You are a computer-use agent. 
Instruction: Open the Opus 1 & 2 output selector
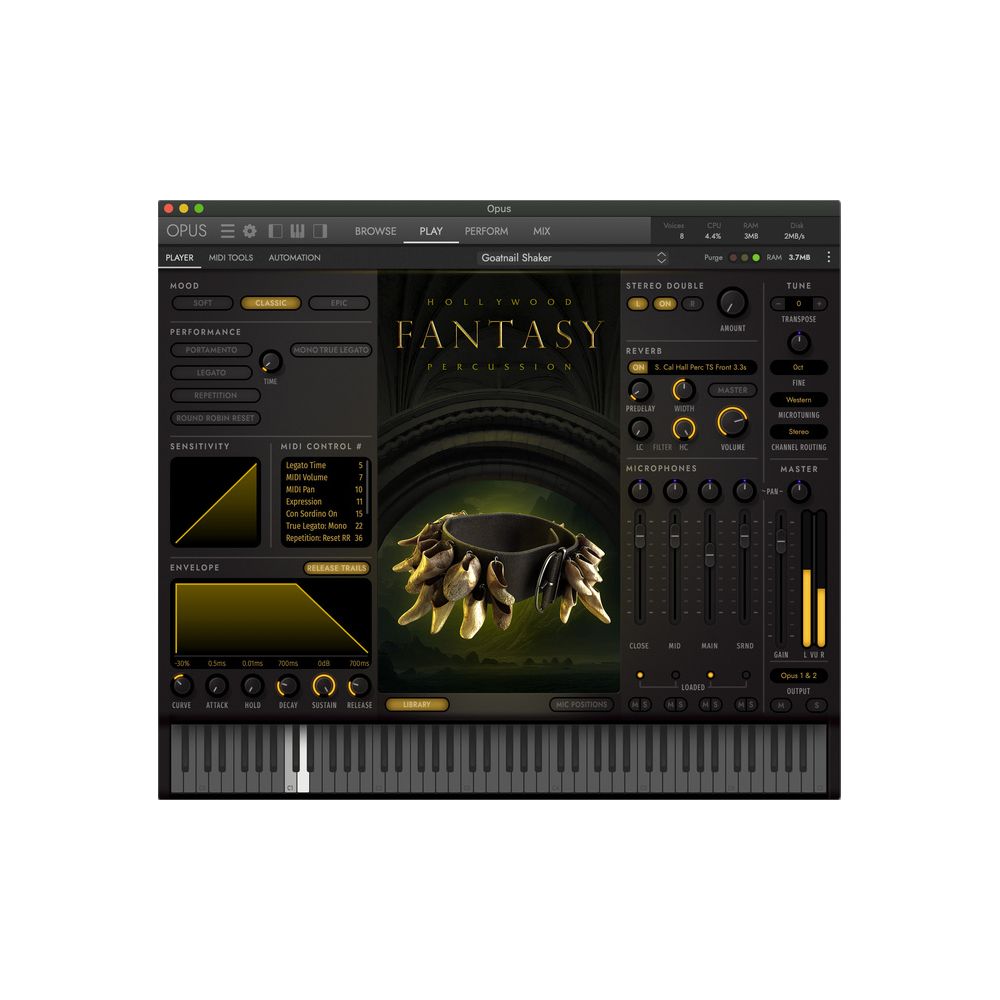pyautogui.click(x=799, y=675)
